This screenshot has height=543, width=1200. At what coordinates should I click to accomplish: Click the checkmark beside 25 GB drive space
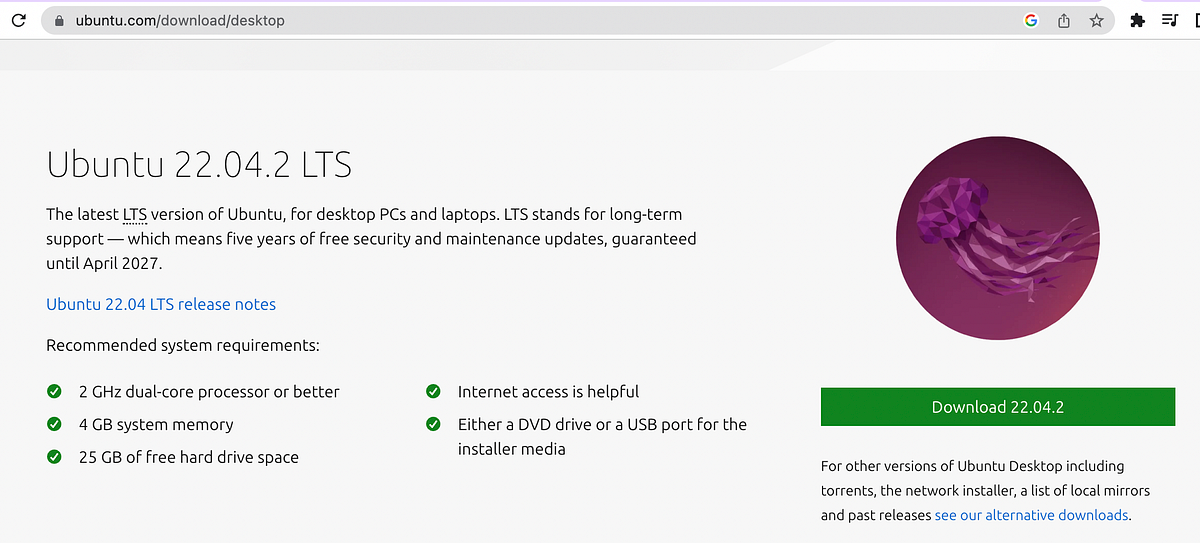[x=55, y=457]
